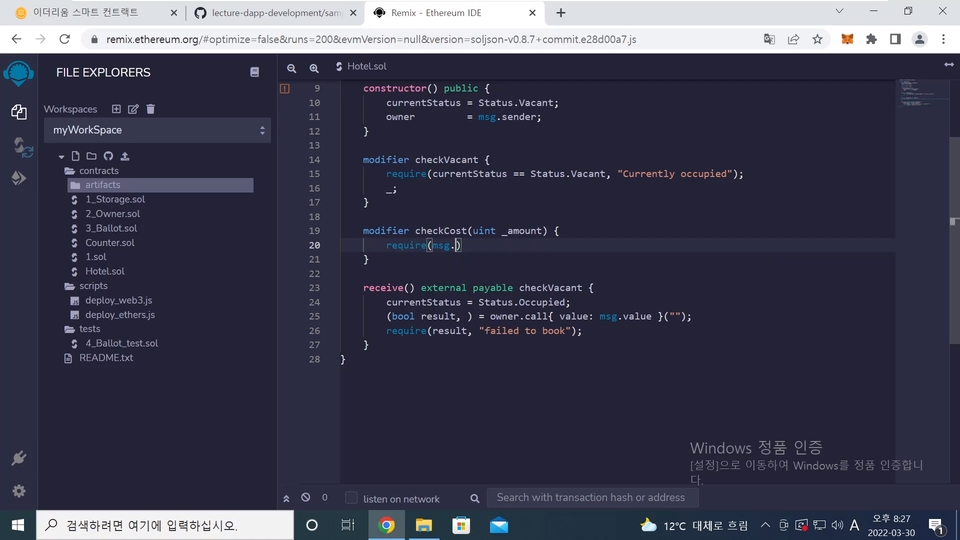Open Chrome tab search dropdown arrow

click(839, 11)
